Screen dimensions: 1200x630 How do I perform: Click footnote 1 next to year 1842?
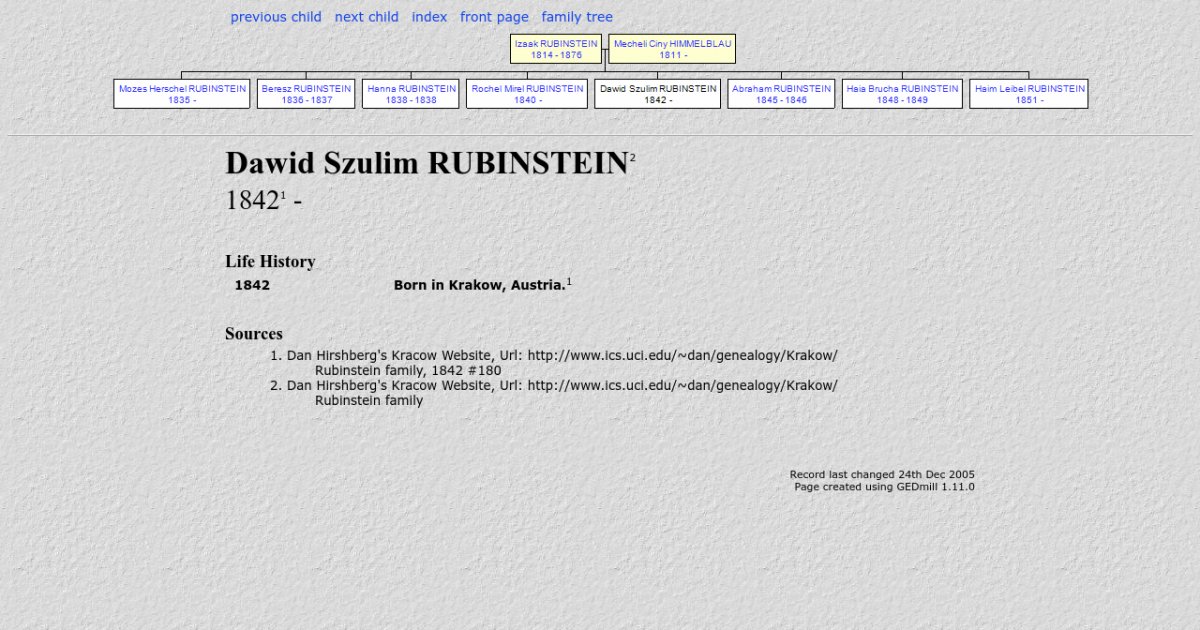coord(283,195)
